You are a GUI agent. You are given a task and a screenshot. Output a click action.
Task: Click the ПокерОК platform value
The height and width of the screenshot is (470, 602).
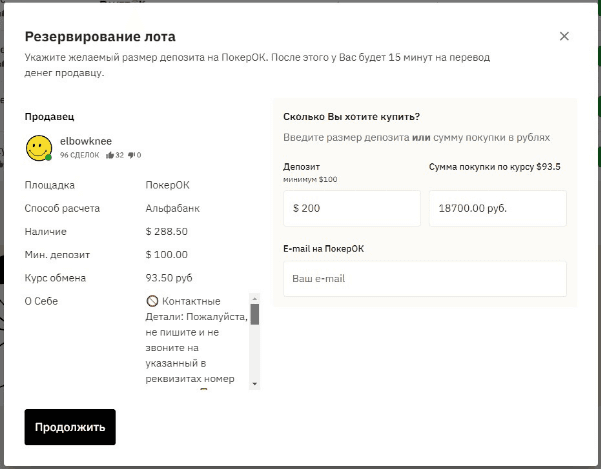(167, 185)
